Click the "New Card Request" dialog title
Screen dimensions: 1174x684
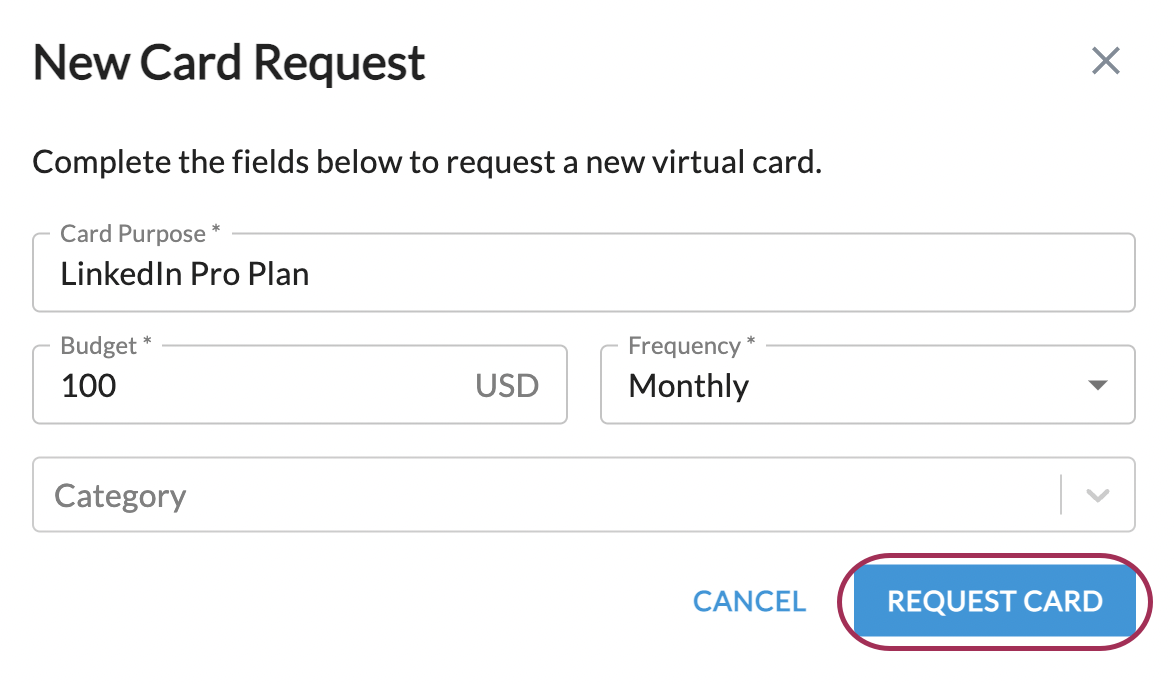coord(229,63)
